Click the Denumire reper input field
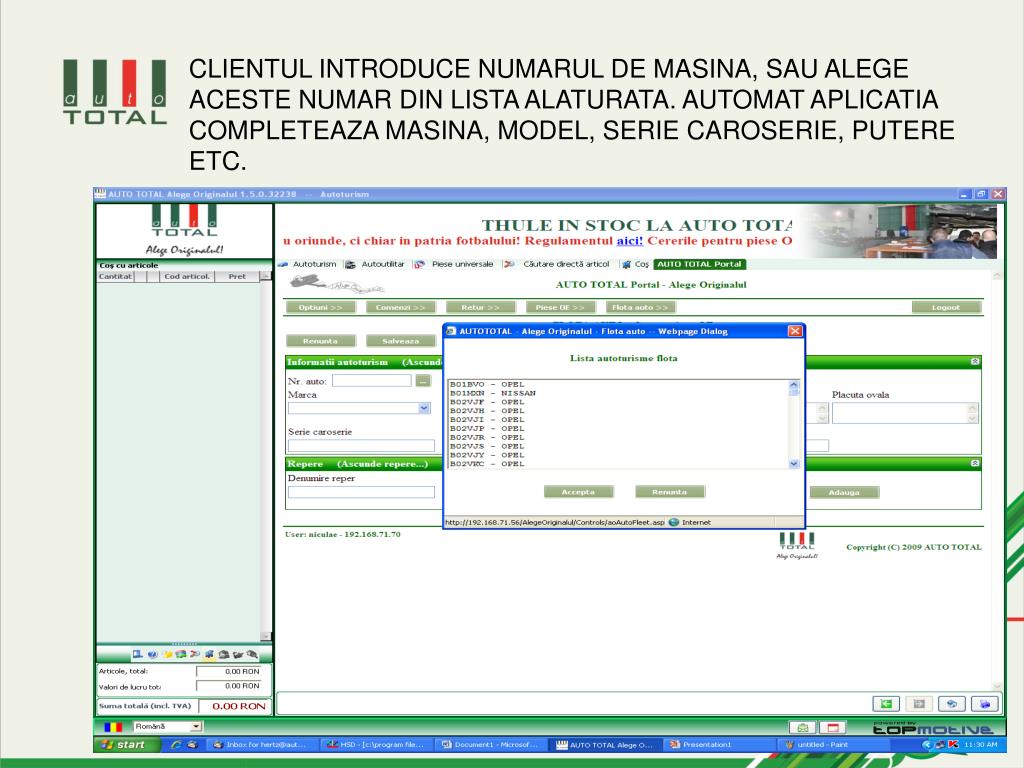This screenshot has height=768, width=1024. click(x=361, y=492)
